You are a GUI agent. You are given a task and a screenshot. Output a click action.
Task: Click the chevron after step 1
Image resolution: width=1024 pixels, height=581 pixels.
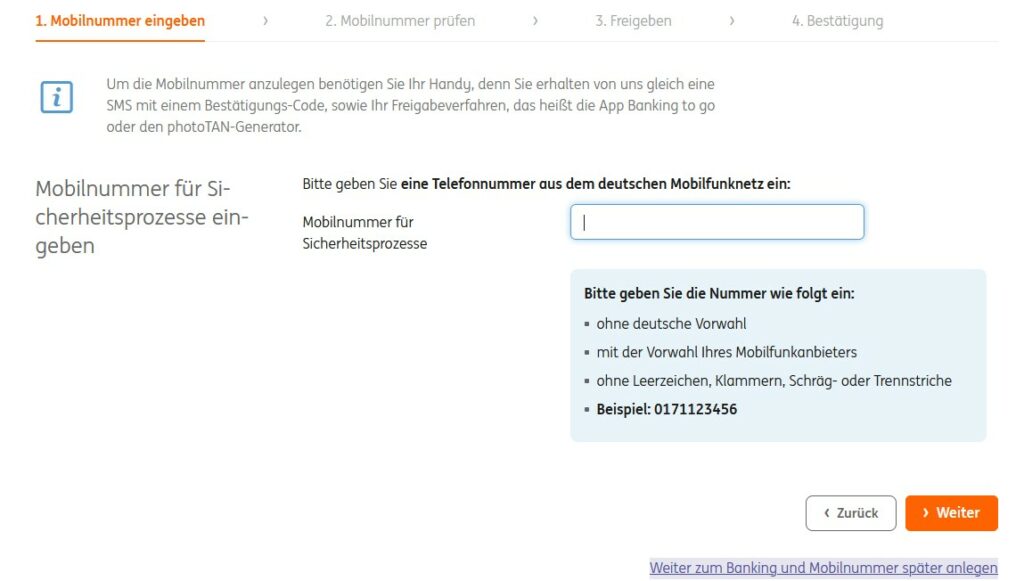pyautogui.click(x=265, y=21)
